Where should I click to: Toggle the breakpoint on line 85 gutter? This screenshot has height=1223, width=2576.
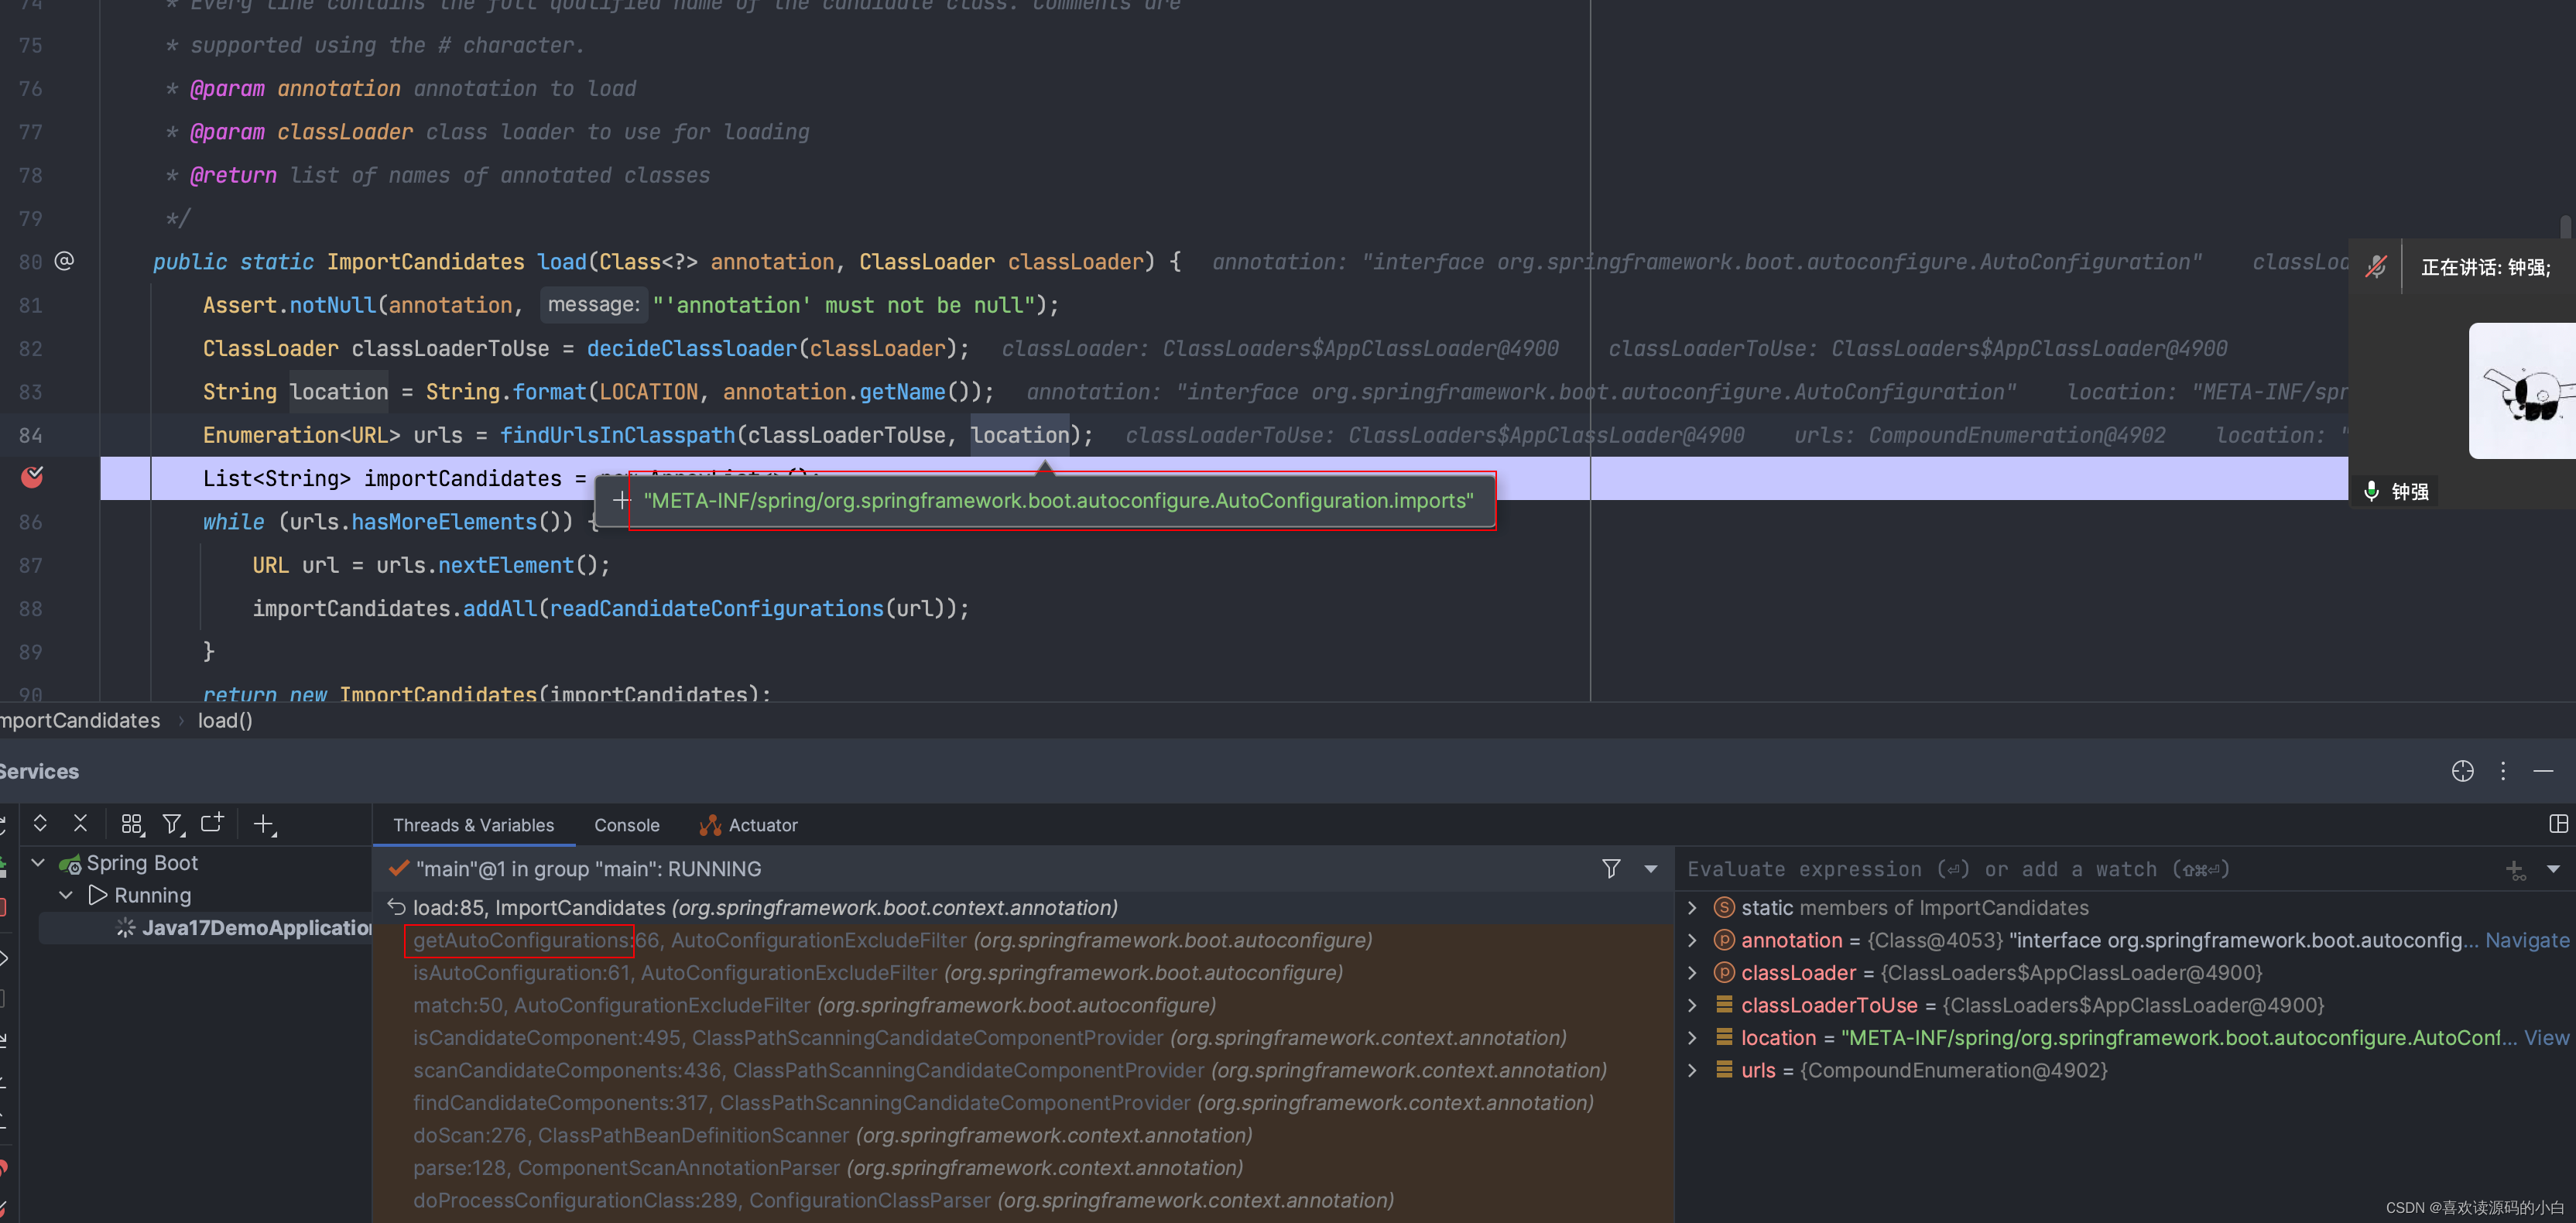click(30, 478)
